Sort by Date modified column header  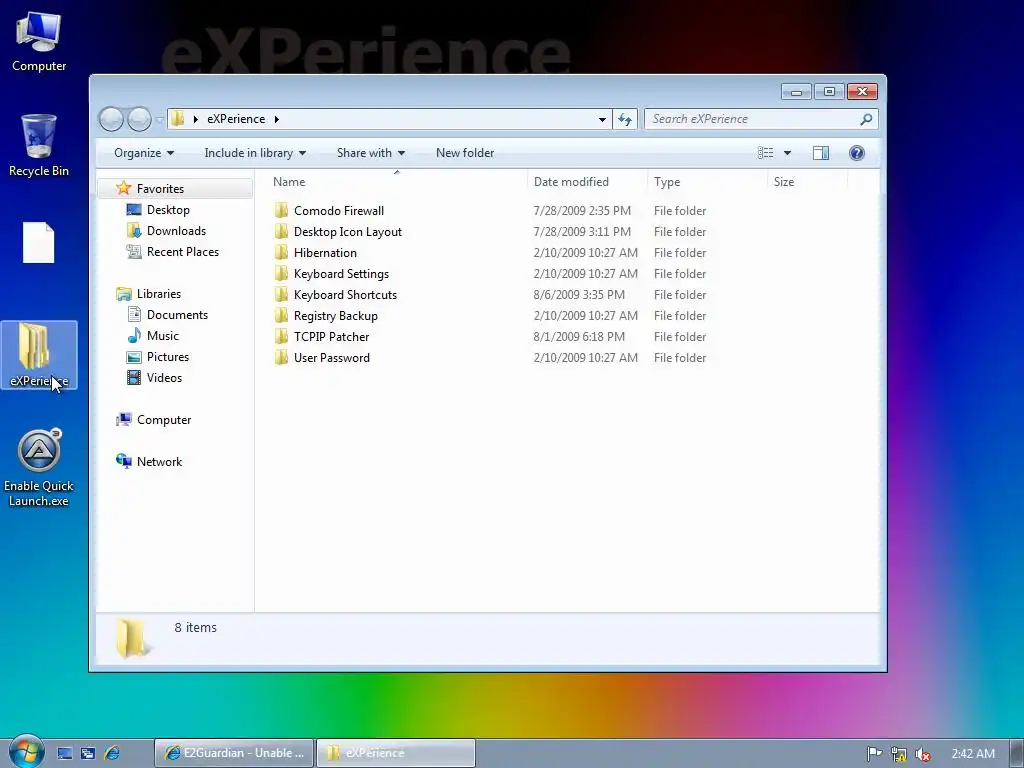[587, 182]
